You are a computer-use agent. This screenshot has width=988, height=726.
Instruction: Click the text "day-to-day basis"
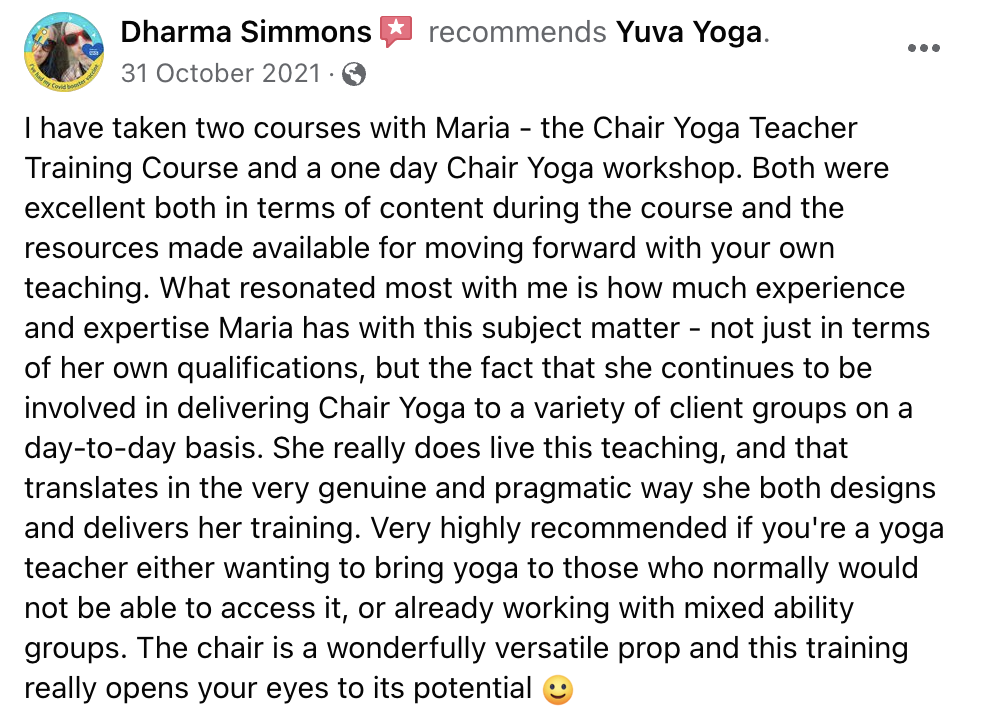pyautogui.click(x=142, y=449)
